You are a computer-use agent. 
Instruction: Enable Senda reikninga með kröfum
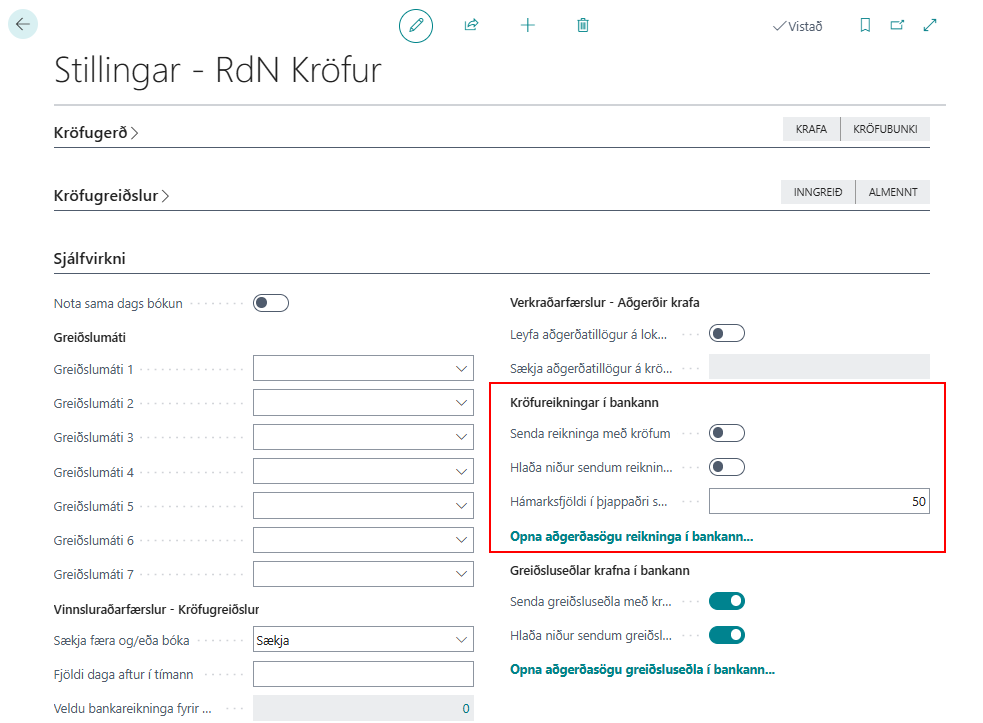tap(727, 433)
